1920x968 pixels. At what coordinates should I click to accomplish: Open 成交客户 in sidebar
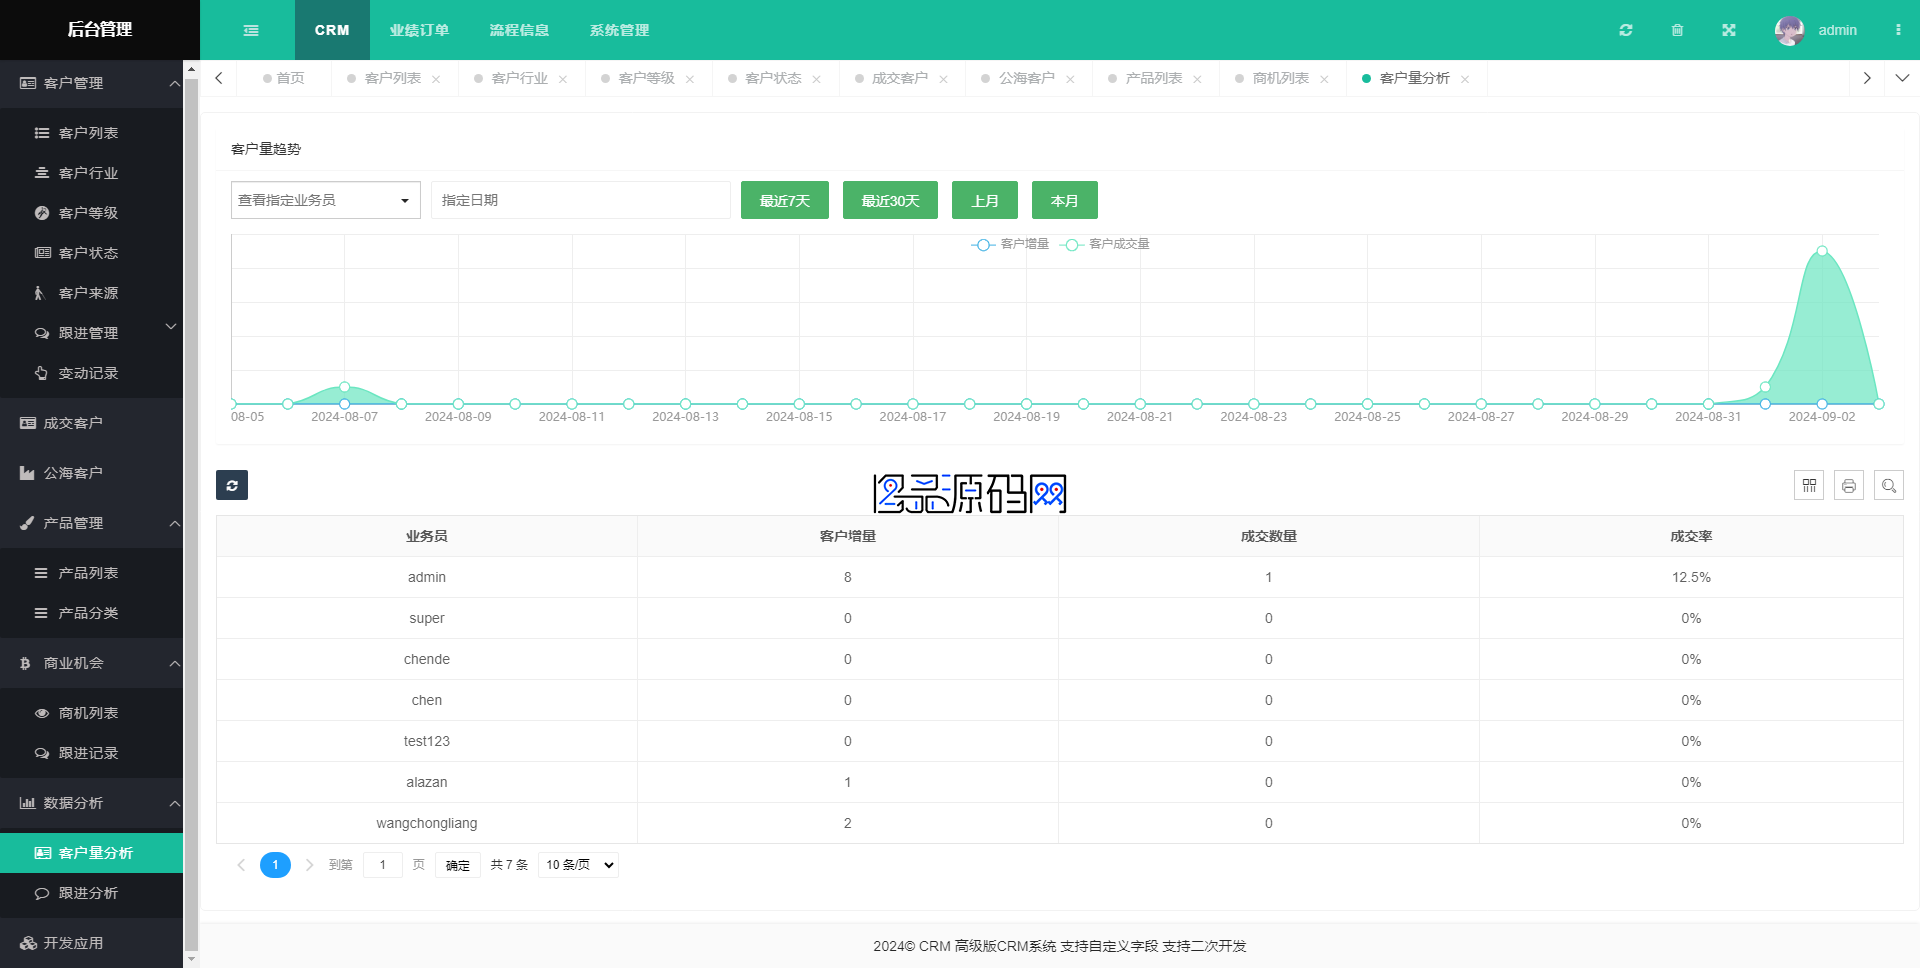(91, 423)
